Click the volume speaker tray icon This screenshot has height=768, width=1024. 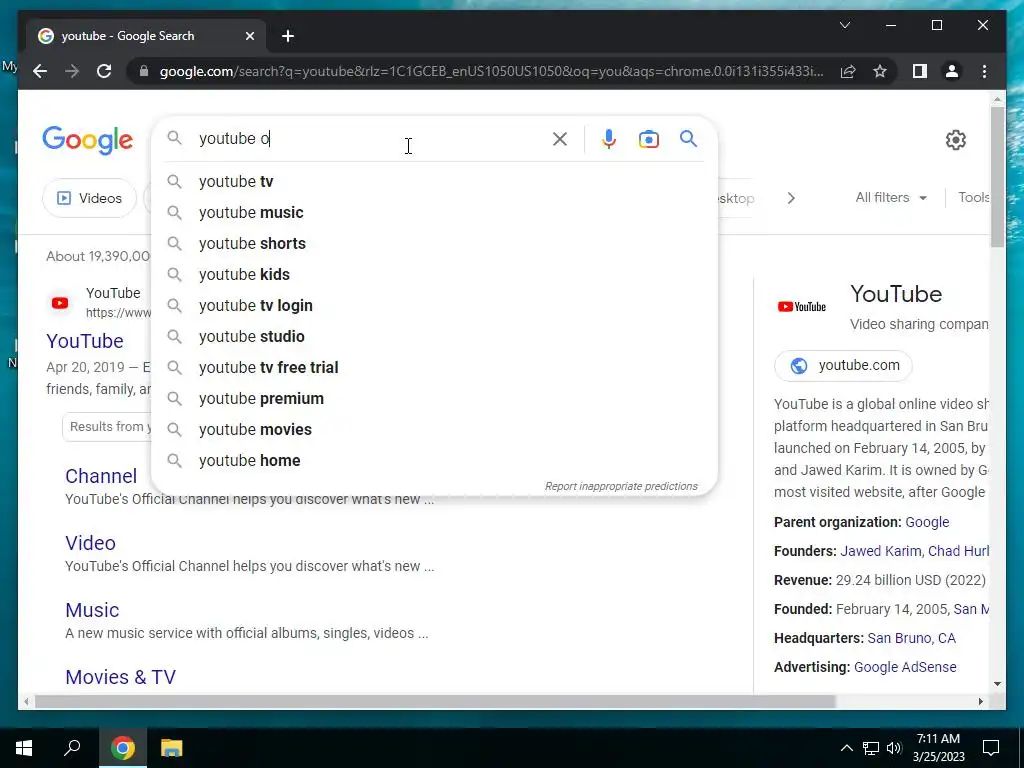pyautogui.click(x=894, y=748)
